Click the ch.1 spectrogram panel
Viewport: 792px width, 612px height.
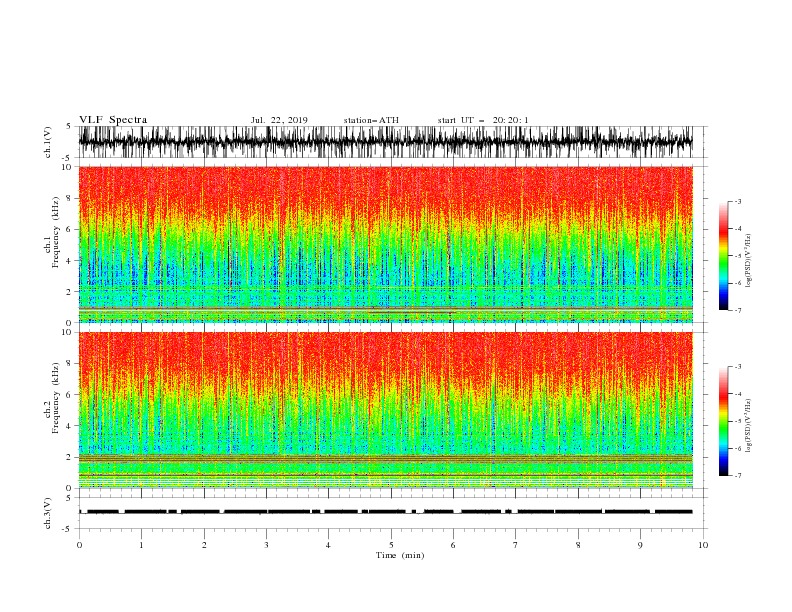coord(386,244)
